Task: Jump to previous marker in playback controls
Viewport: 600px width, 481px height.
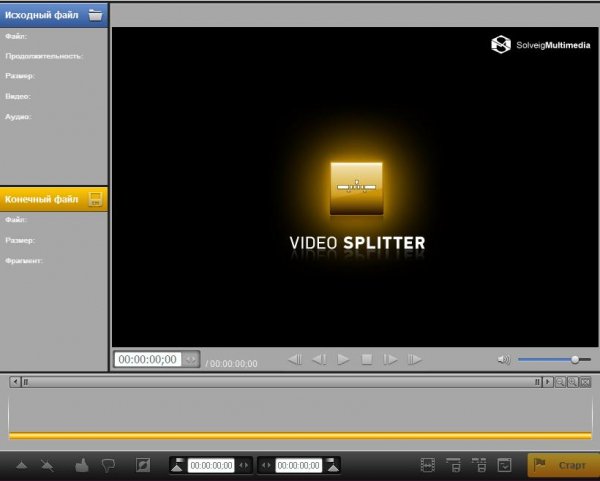Action: coord(295,359)
